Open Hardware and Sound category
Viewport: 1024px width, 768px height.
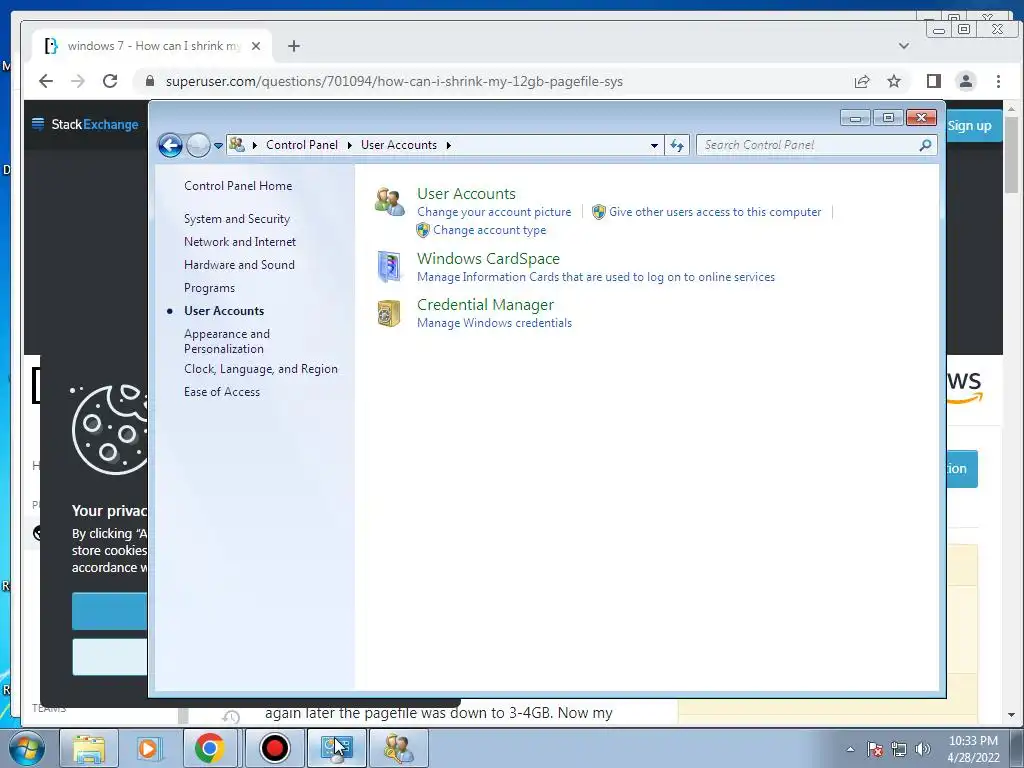pos(239,264)
